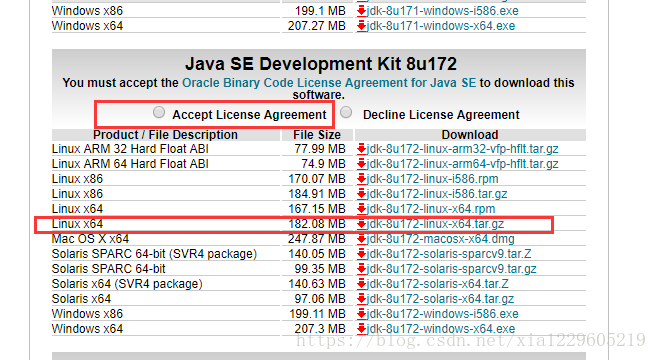This screenshot has height=360, width=657.
Task: Download jdk-8u172-solaris-sparcv9.tar.Z file
Action: (x=449, y=254)
